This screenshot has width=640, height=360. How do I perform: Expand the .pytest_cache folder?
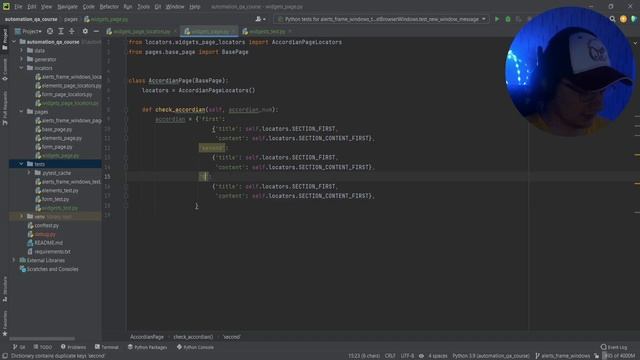click(29, 173)
